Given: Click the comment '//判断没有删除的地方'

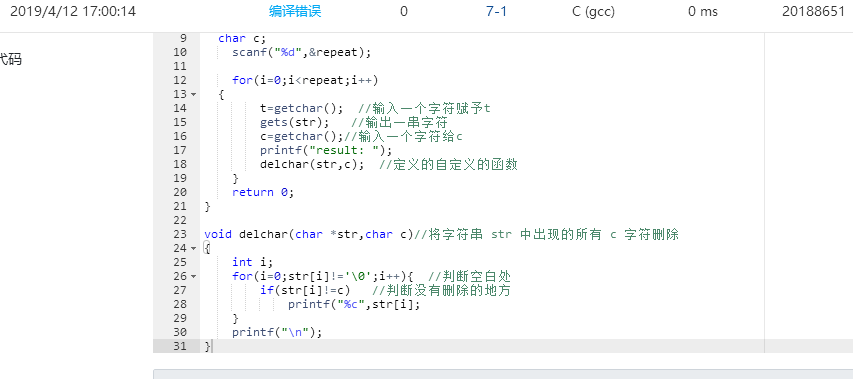Looking at the screenshot, I should (x=441, y=290).
